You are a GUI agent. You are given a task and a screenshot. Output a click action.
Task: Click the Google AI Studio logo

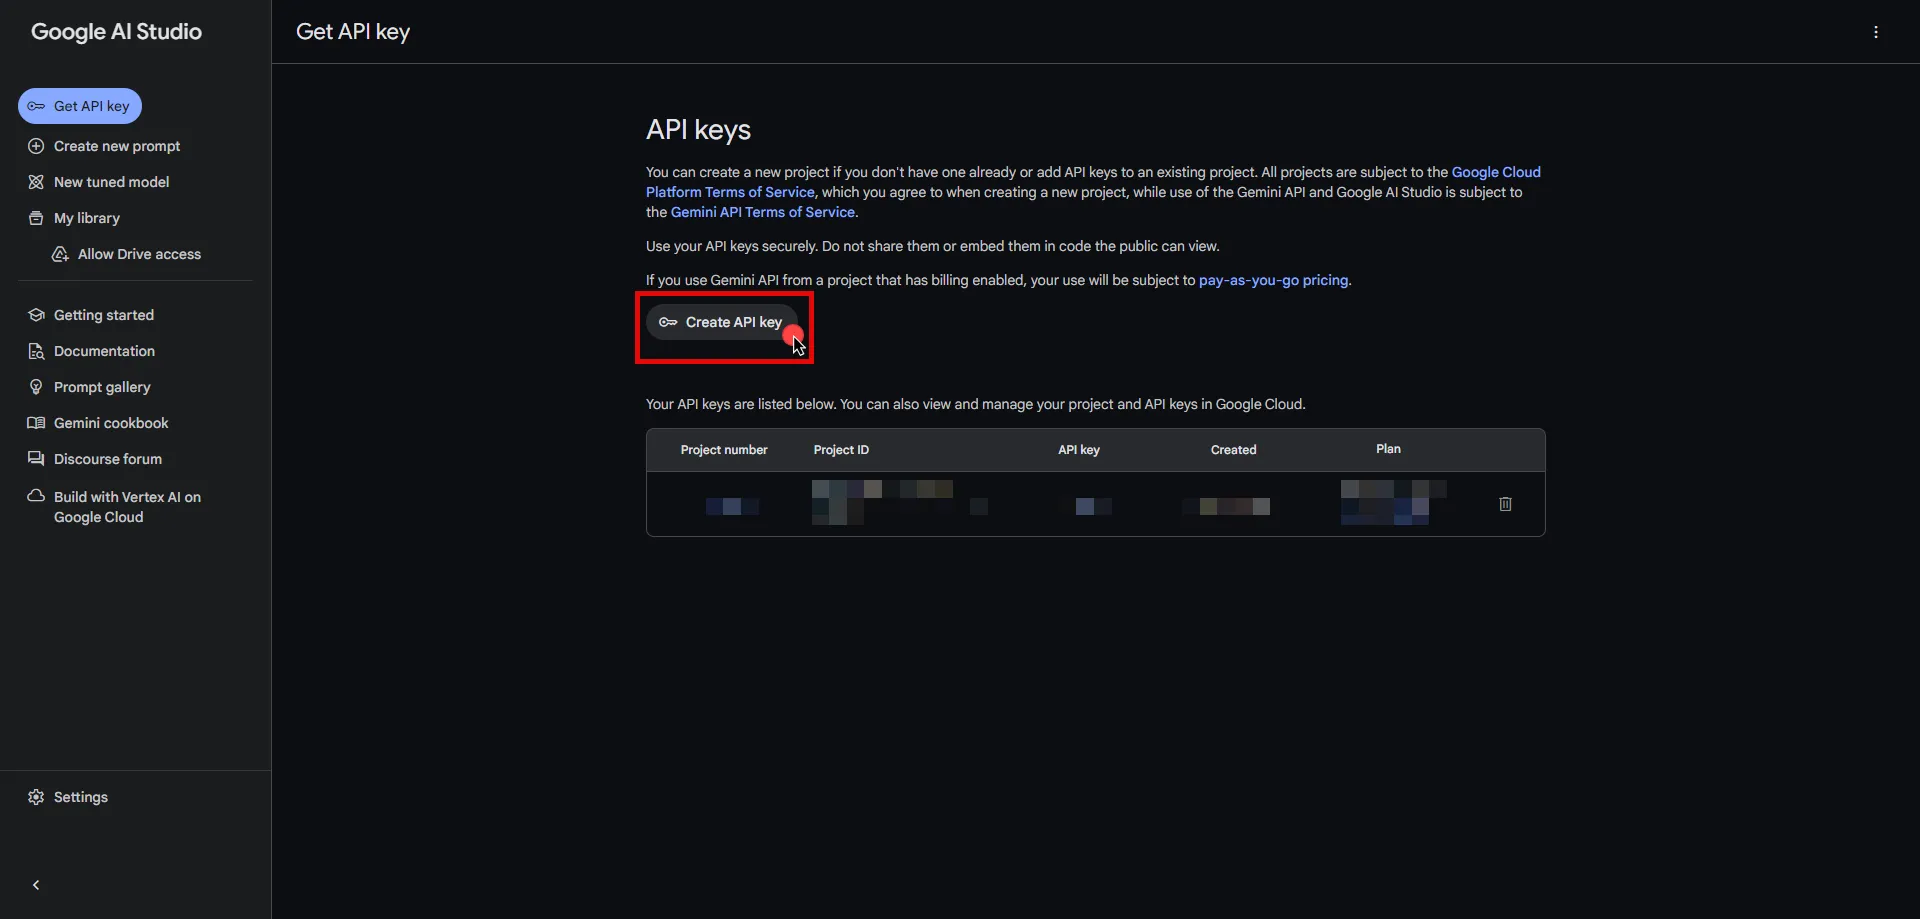(116, 32)
